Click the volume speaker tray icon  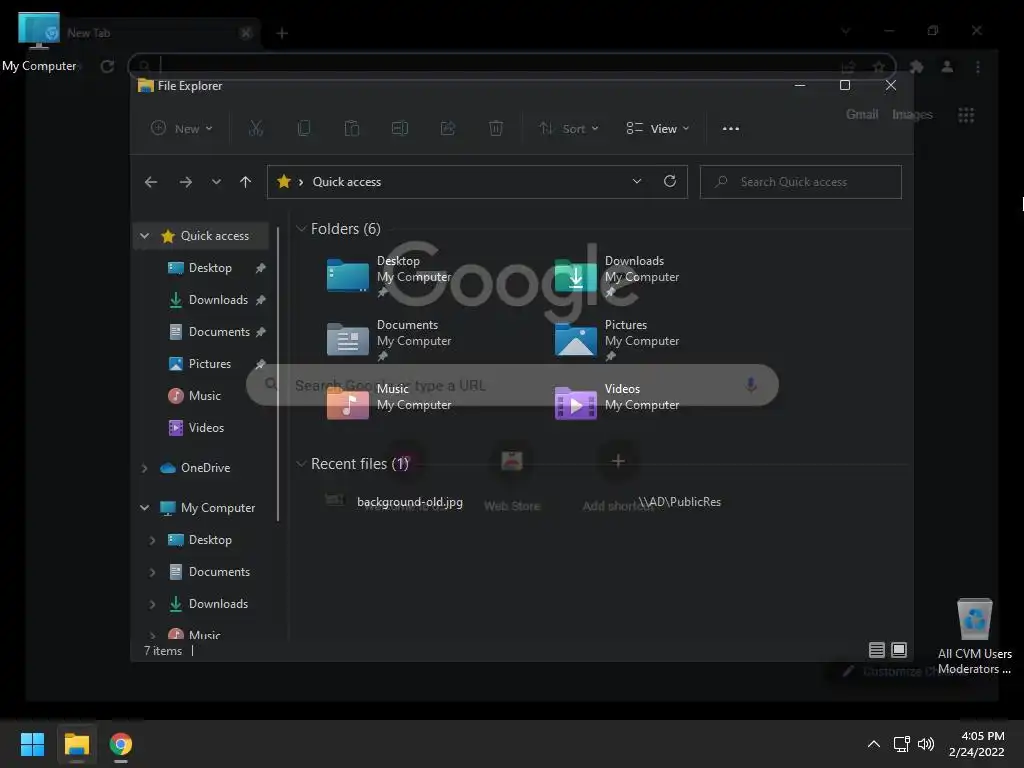[x=926, y=744]
